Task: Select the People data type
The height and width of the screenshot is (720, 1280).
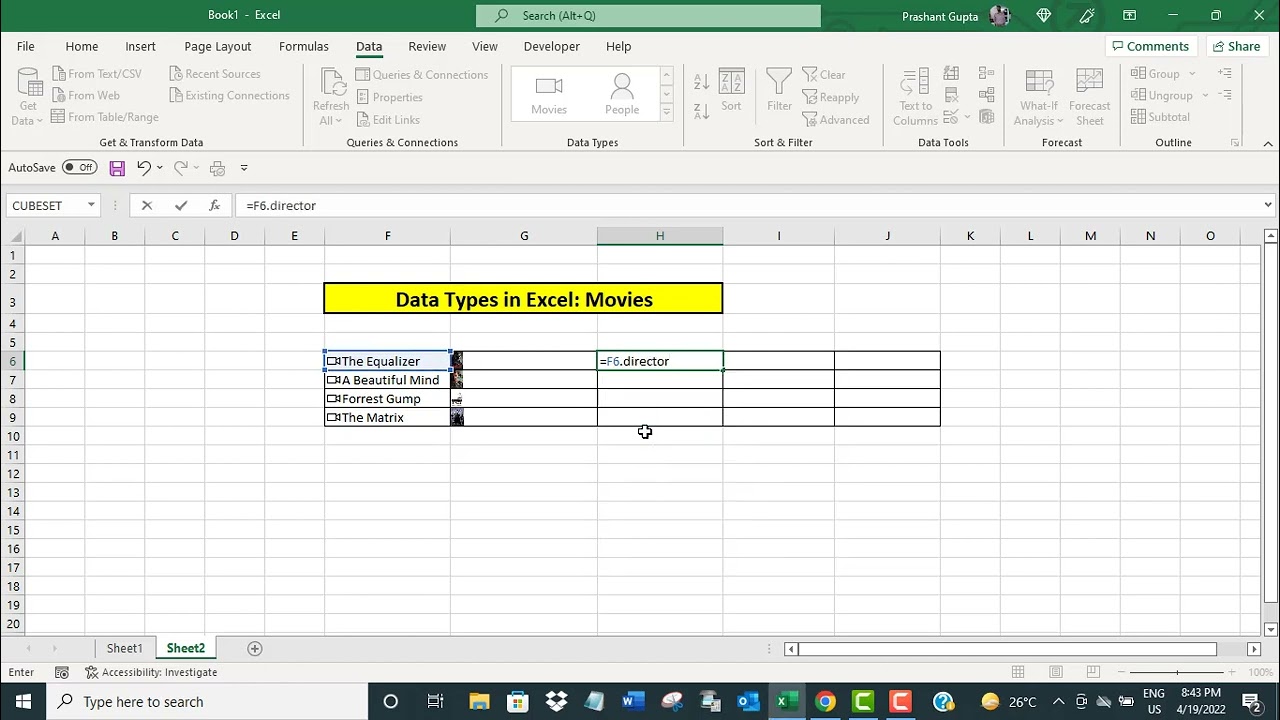Action: tap(622, 94)
